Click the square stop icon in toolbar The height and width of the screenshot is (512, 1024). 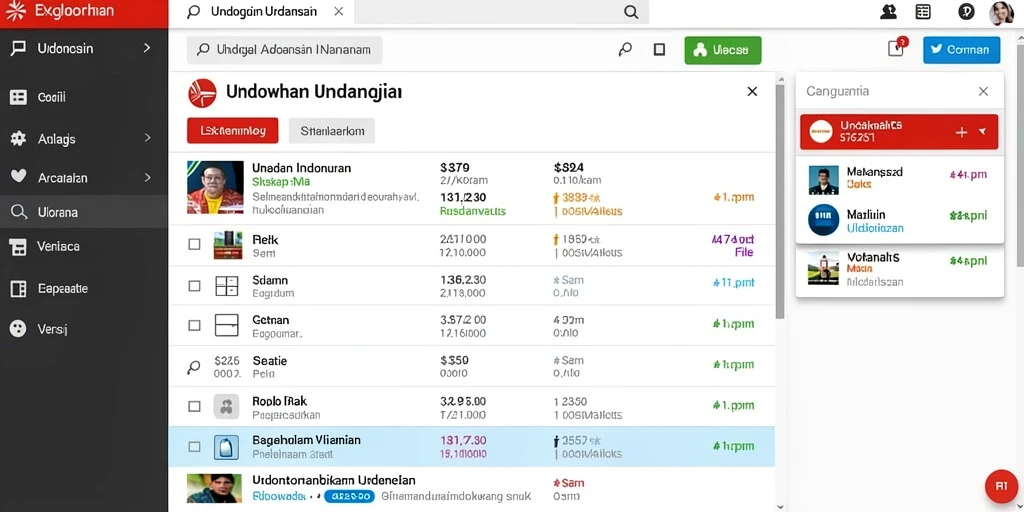pos(660,50)
